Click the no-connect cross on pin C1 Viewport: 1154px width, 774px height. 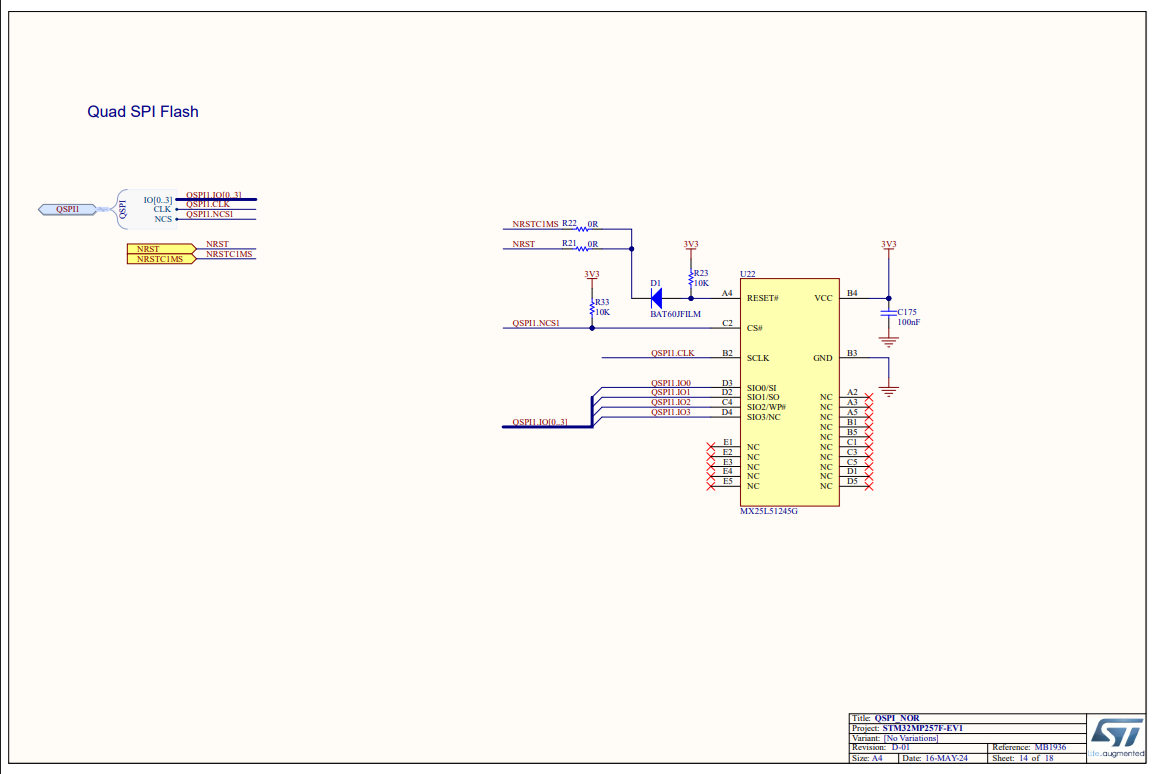(868, 447)
